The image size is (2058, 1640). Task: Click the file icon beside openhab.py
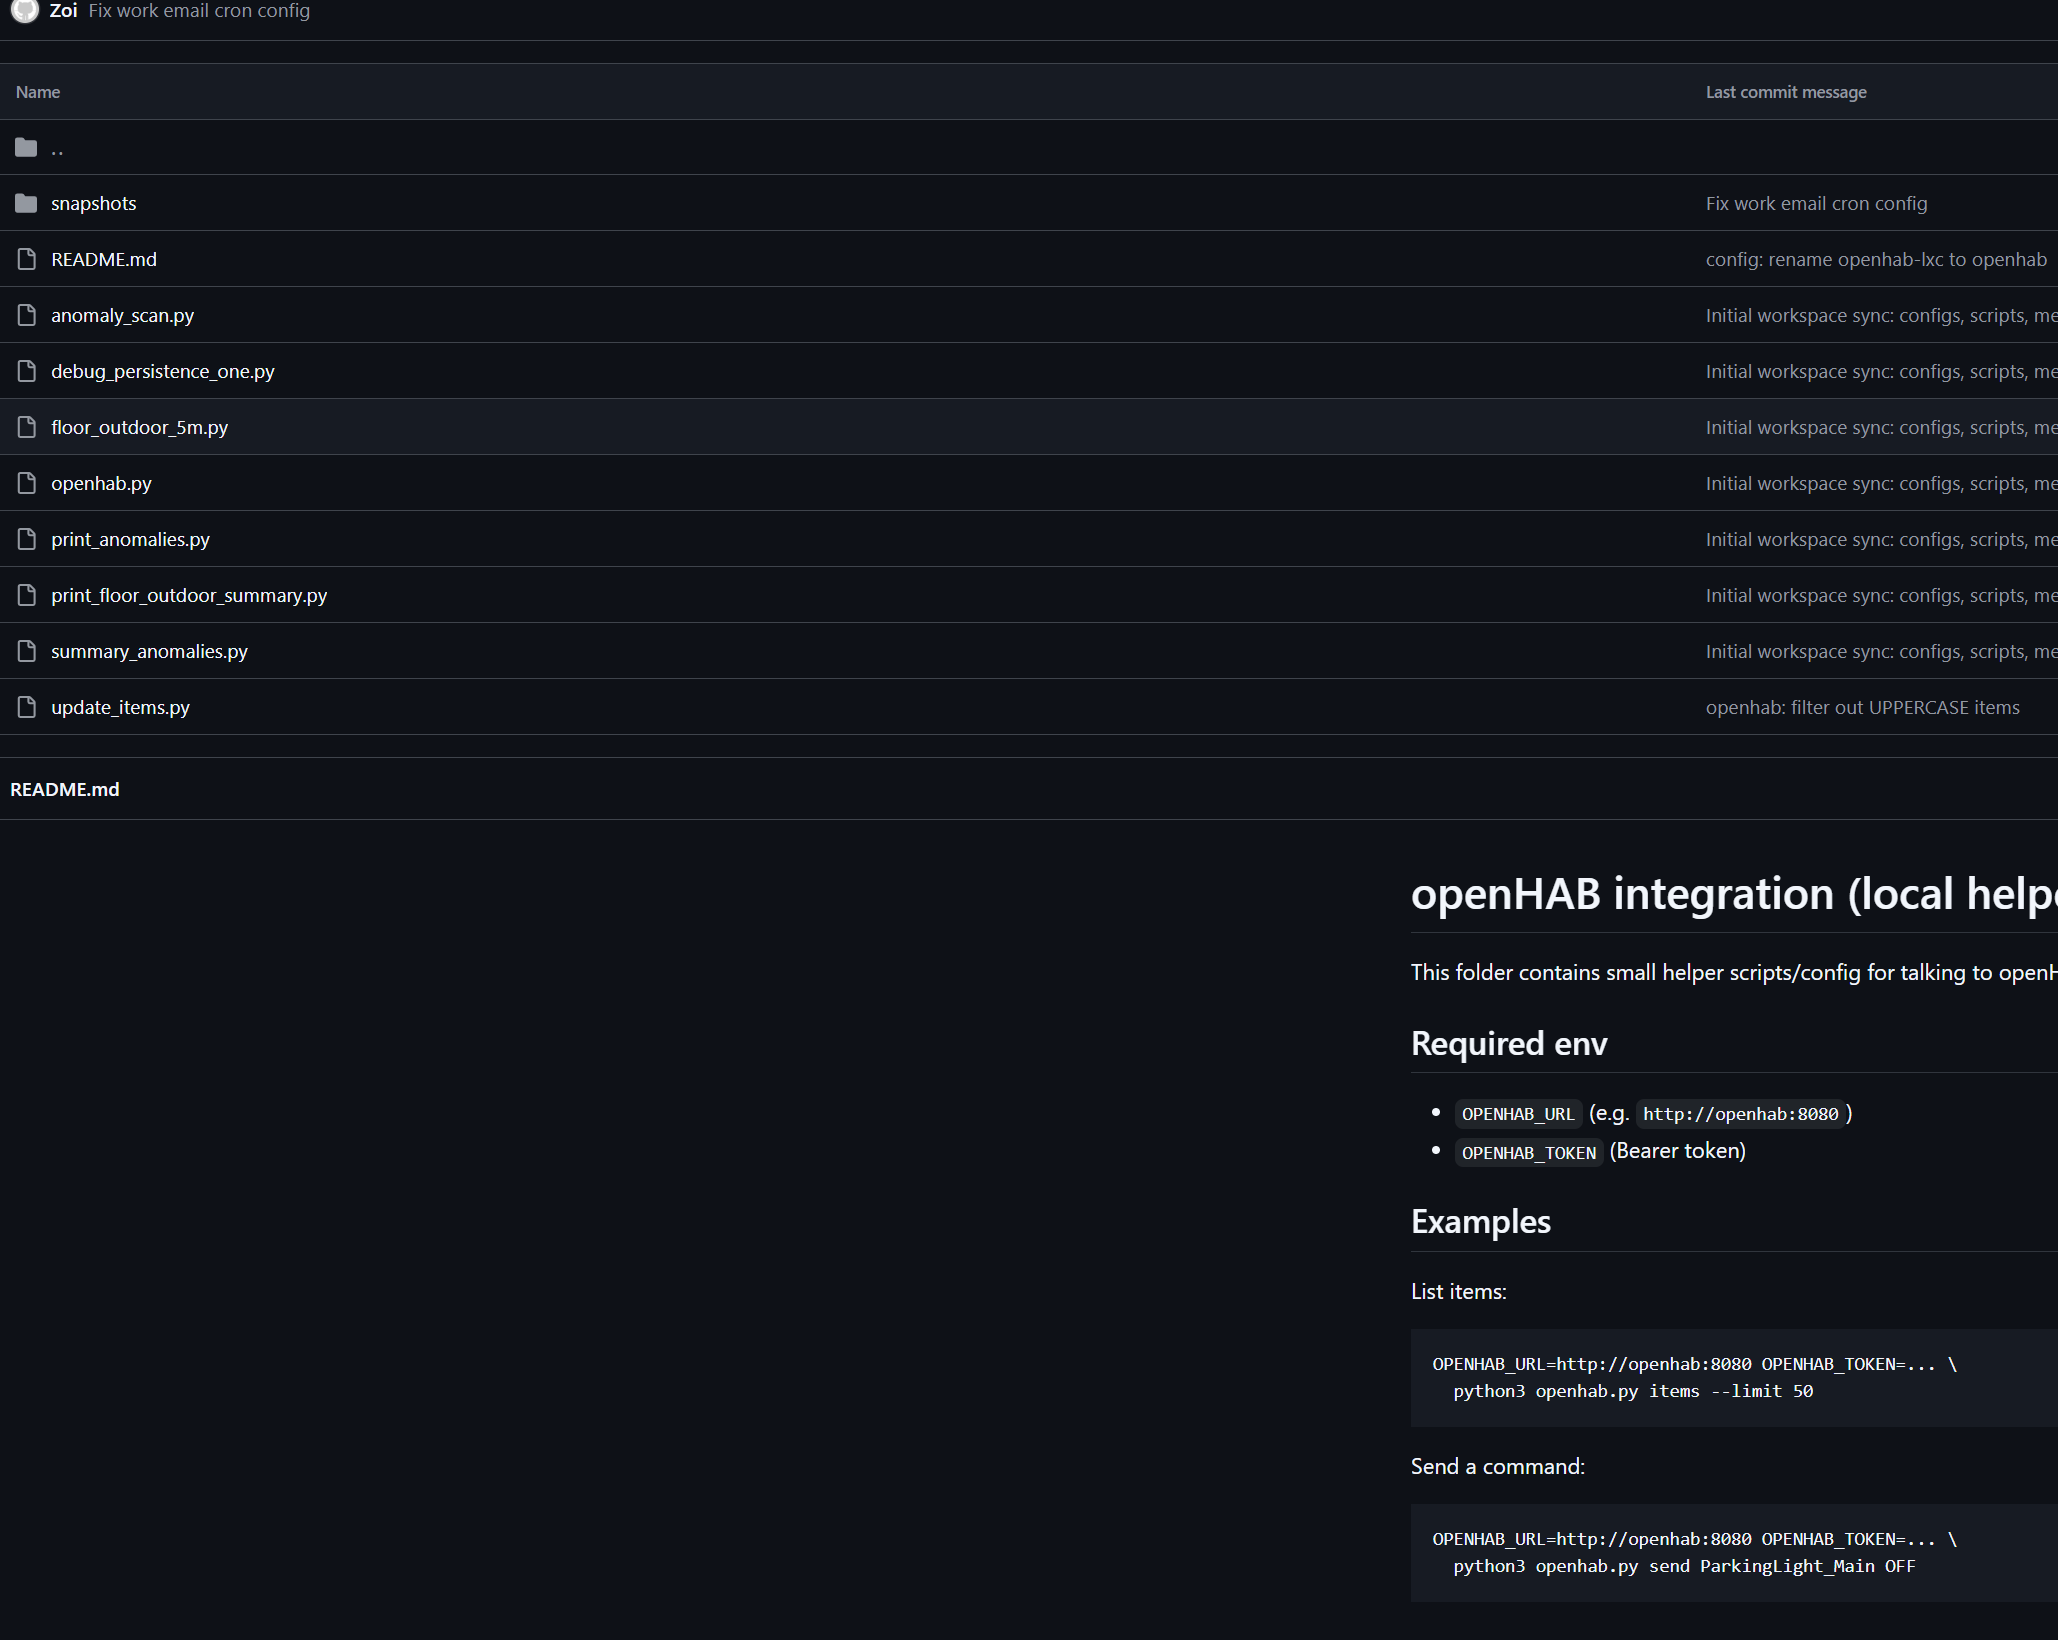click(27, 484)
